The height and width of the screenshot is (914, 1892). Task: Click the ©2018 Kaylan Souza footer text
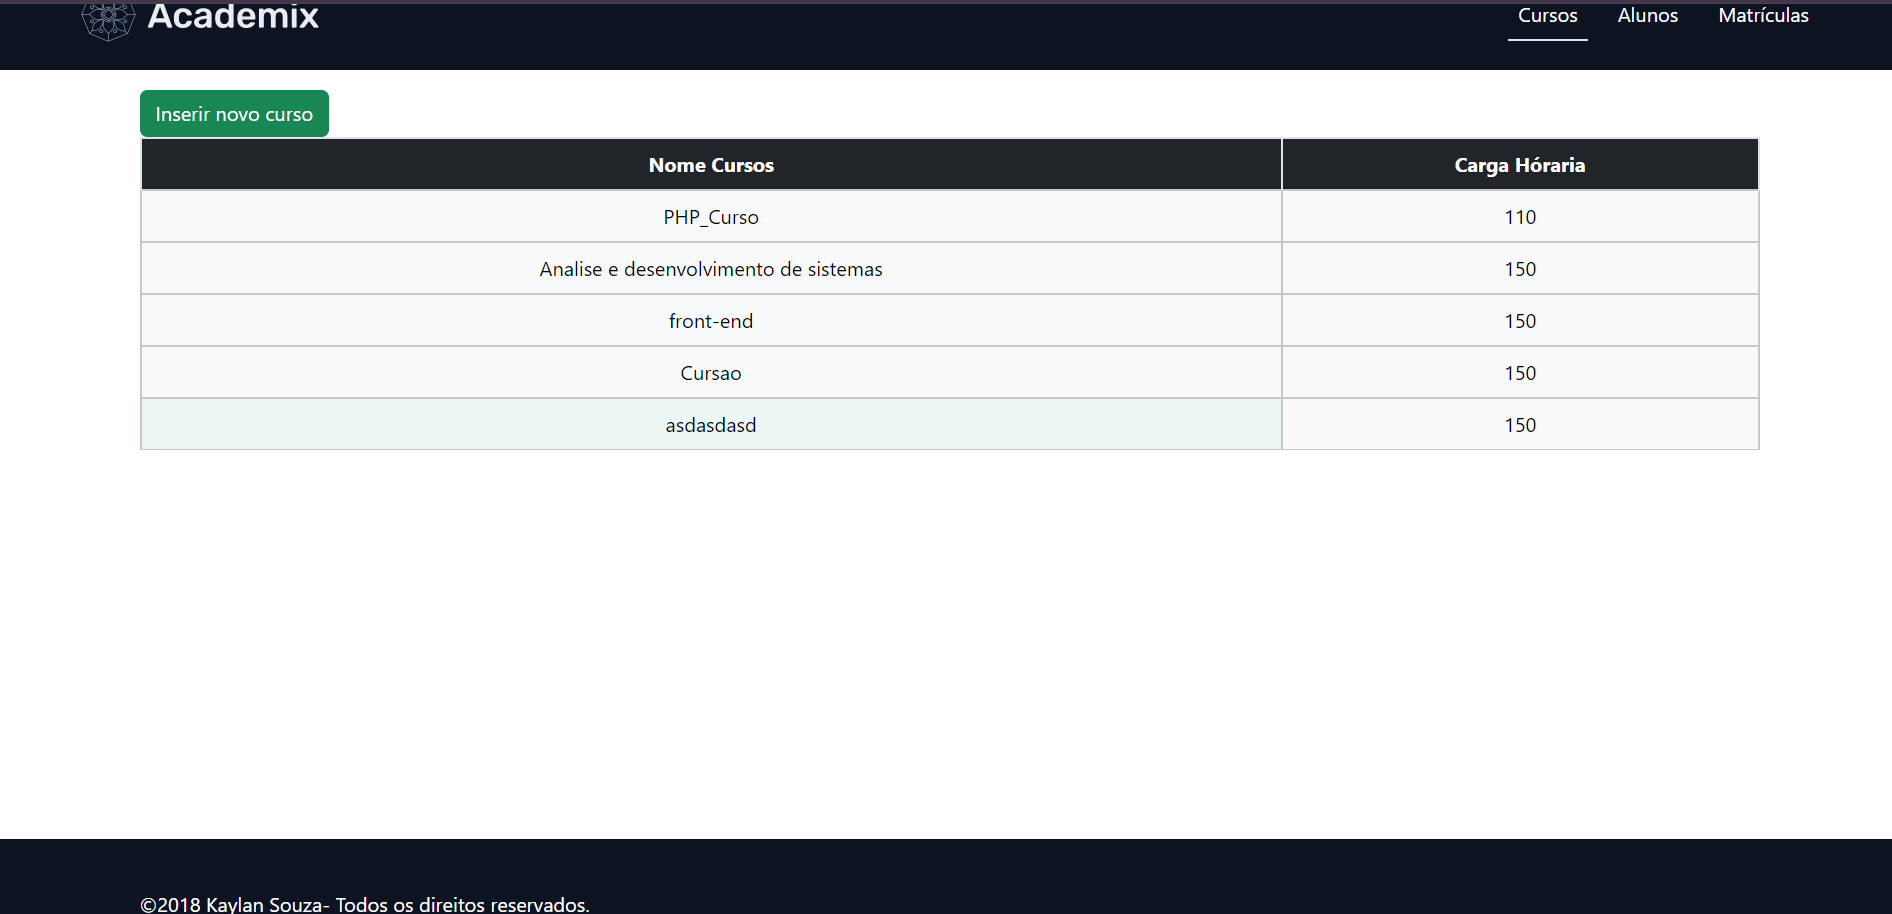(365, 904)
